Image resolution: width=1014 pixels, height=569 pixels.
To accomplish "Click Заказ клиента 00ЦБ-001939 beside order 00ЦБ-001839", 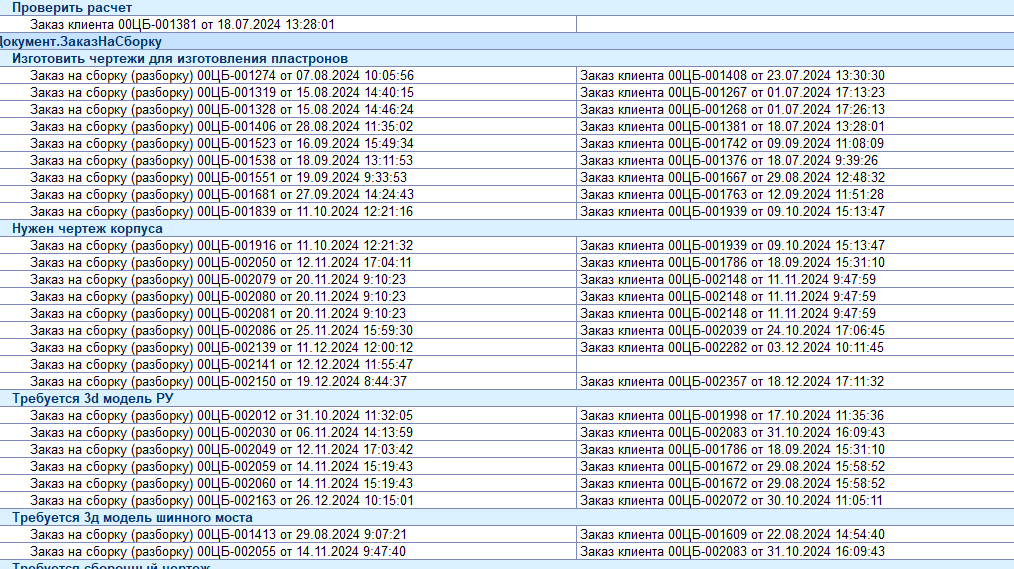I will pos(732,211).
